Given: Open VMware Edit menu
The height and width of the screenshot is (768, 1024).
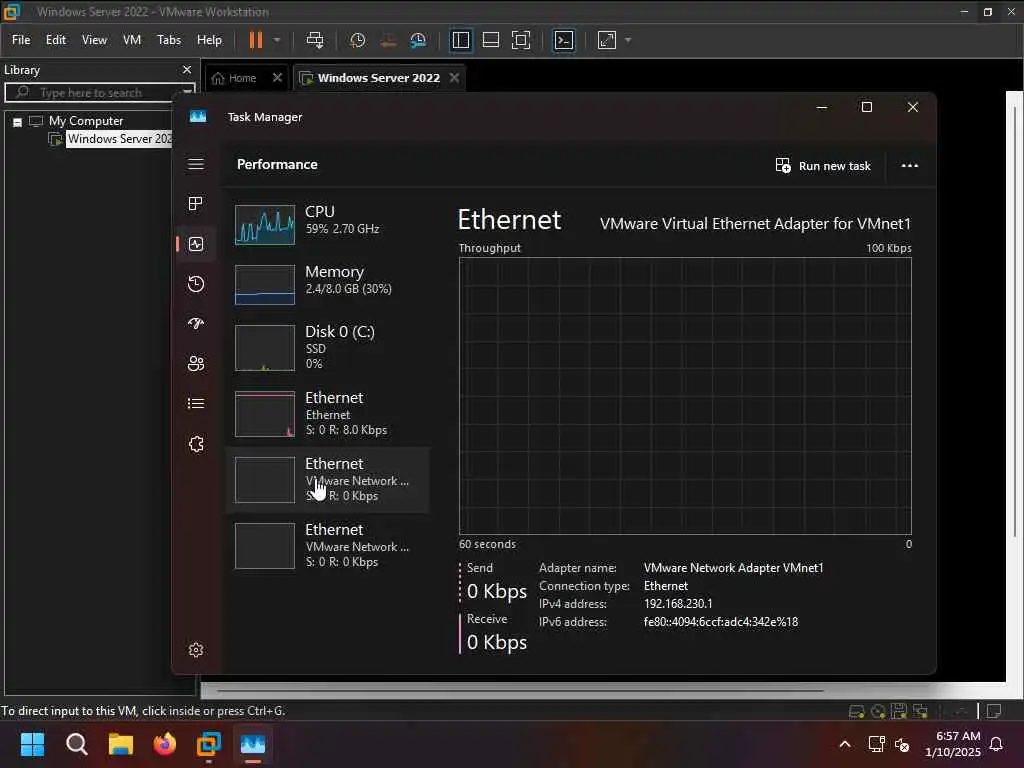Looking at the screenshot, I should [x=56, y=40].
